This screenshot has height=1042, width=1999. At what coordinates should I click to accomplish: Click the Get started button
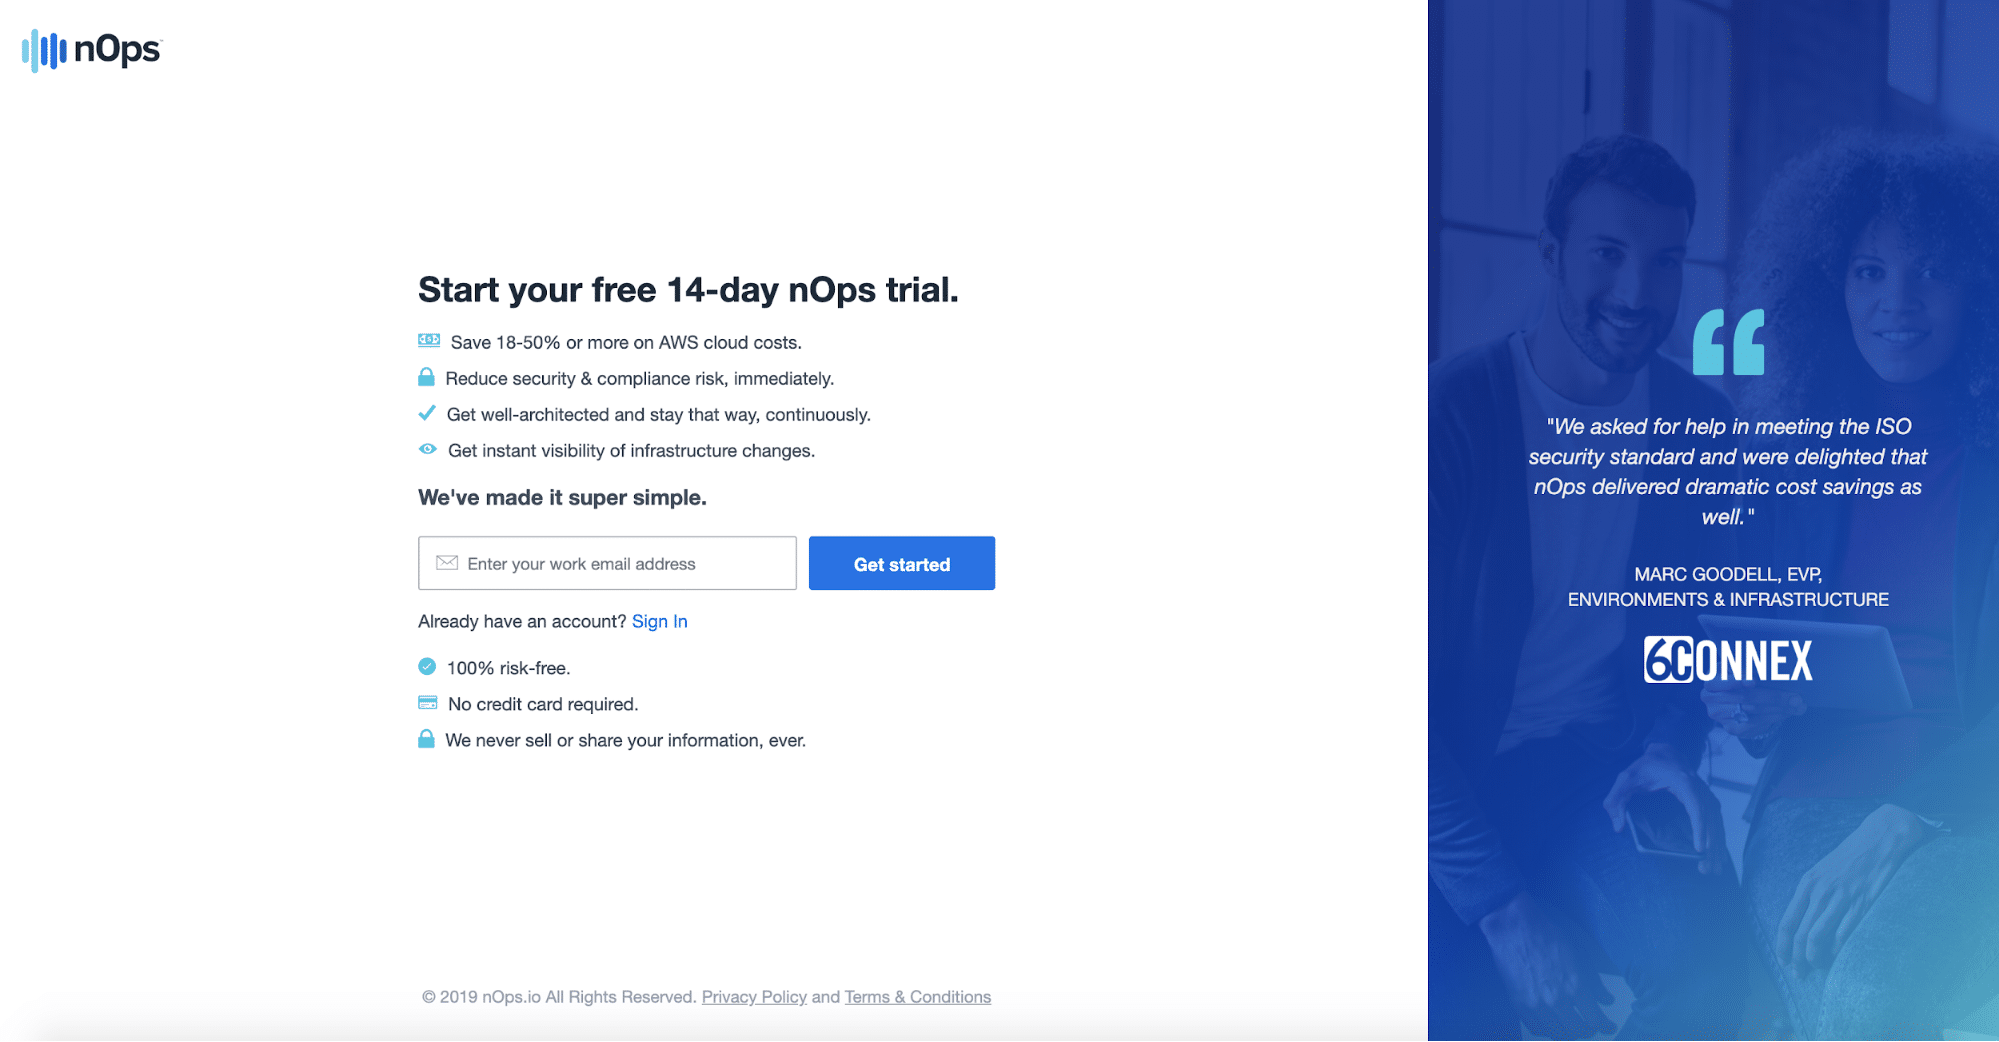(902, 563)
